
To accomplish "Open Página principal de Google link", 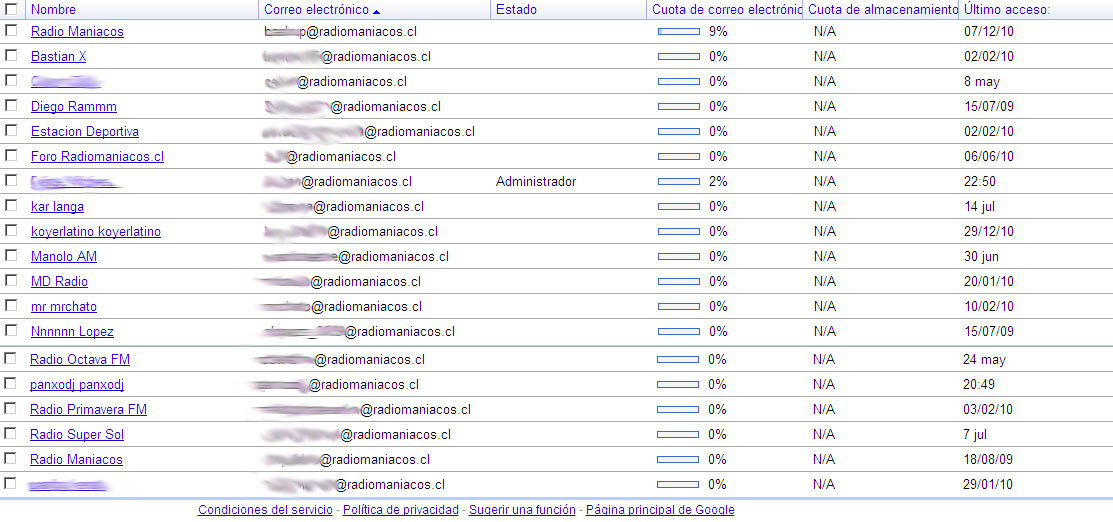I will [x=660, y=509].
